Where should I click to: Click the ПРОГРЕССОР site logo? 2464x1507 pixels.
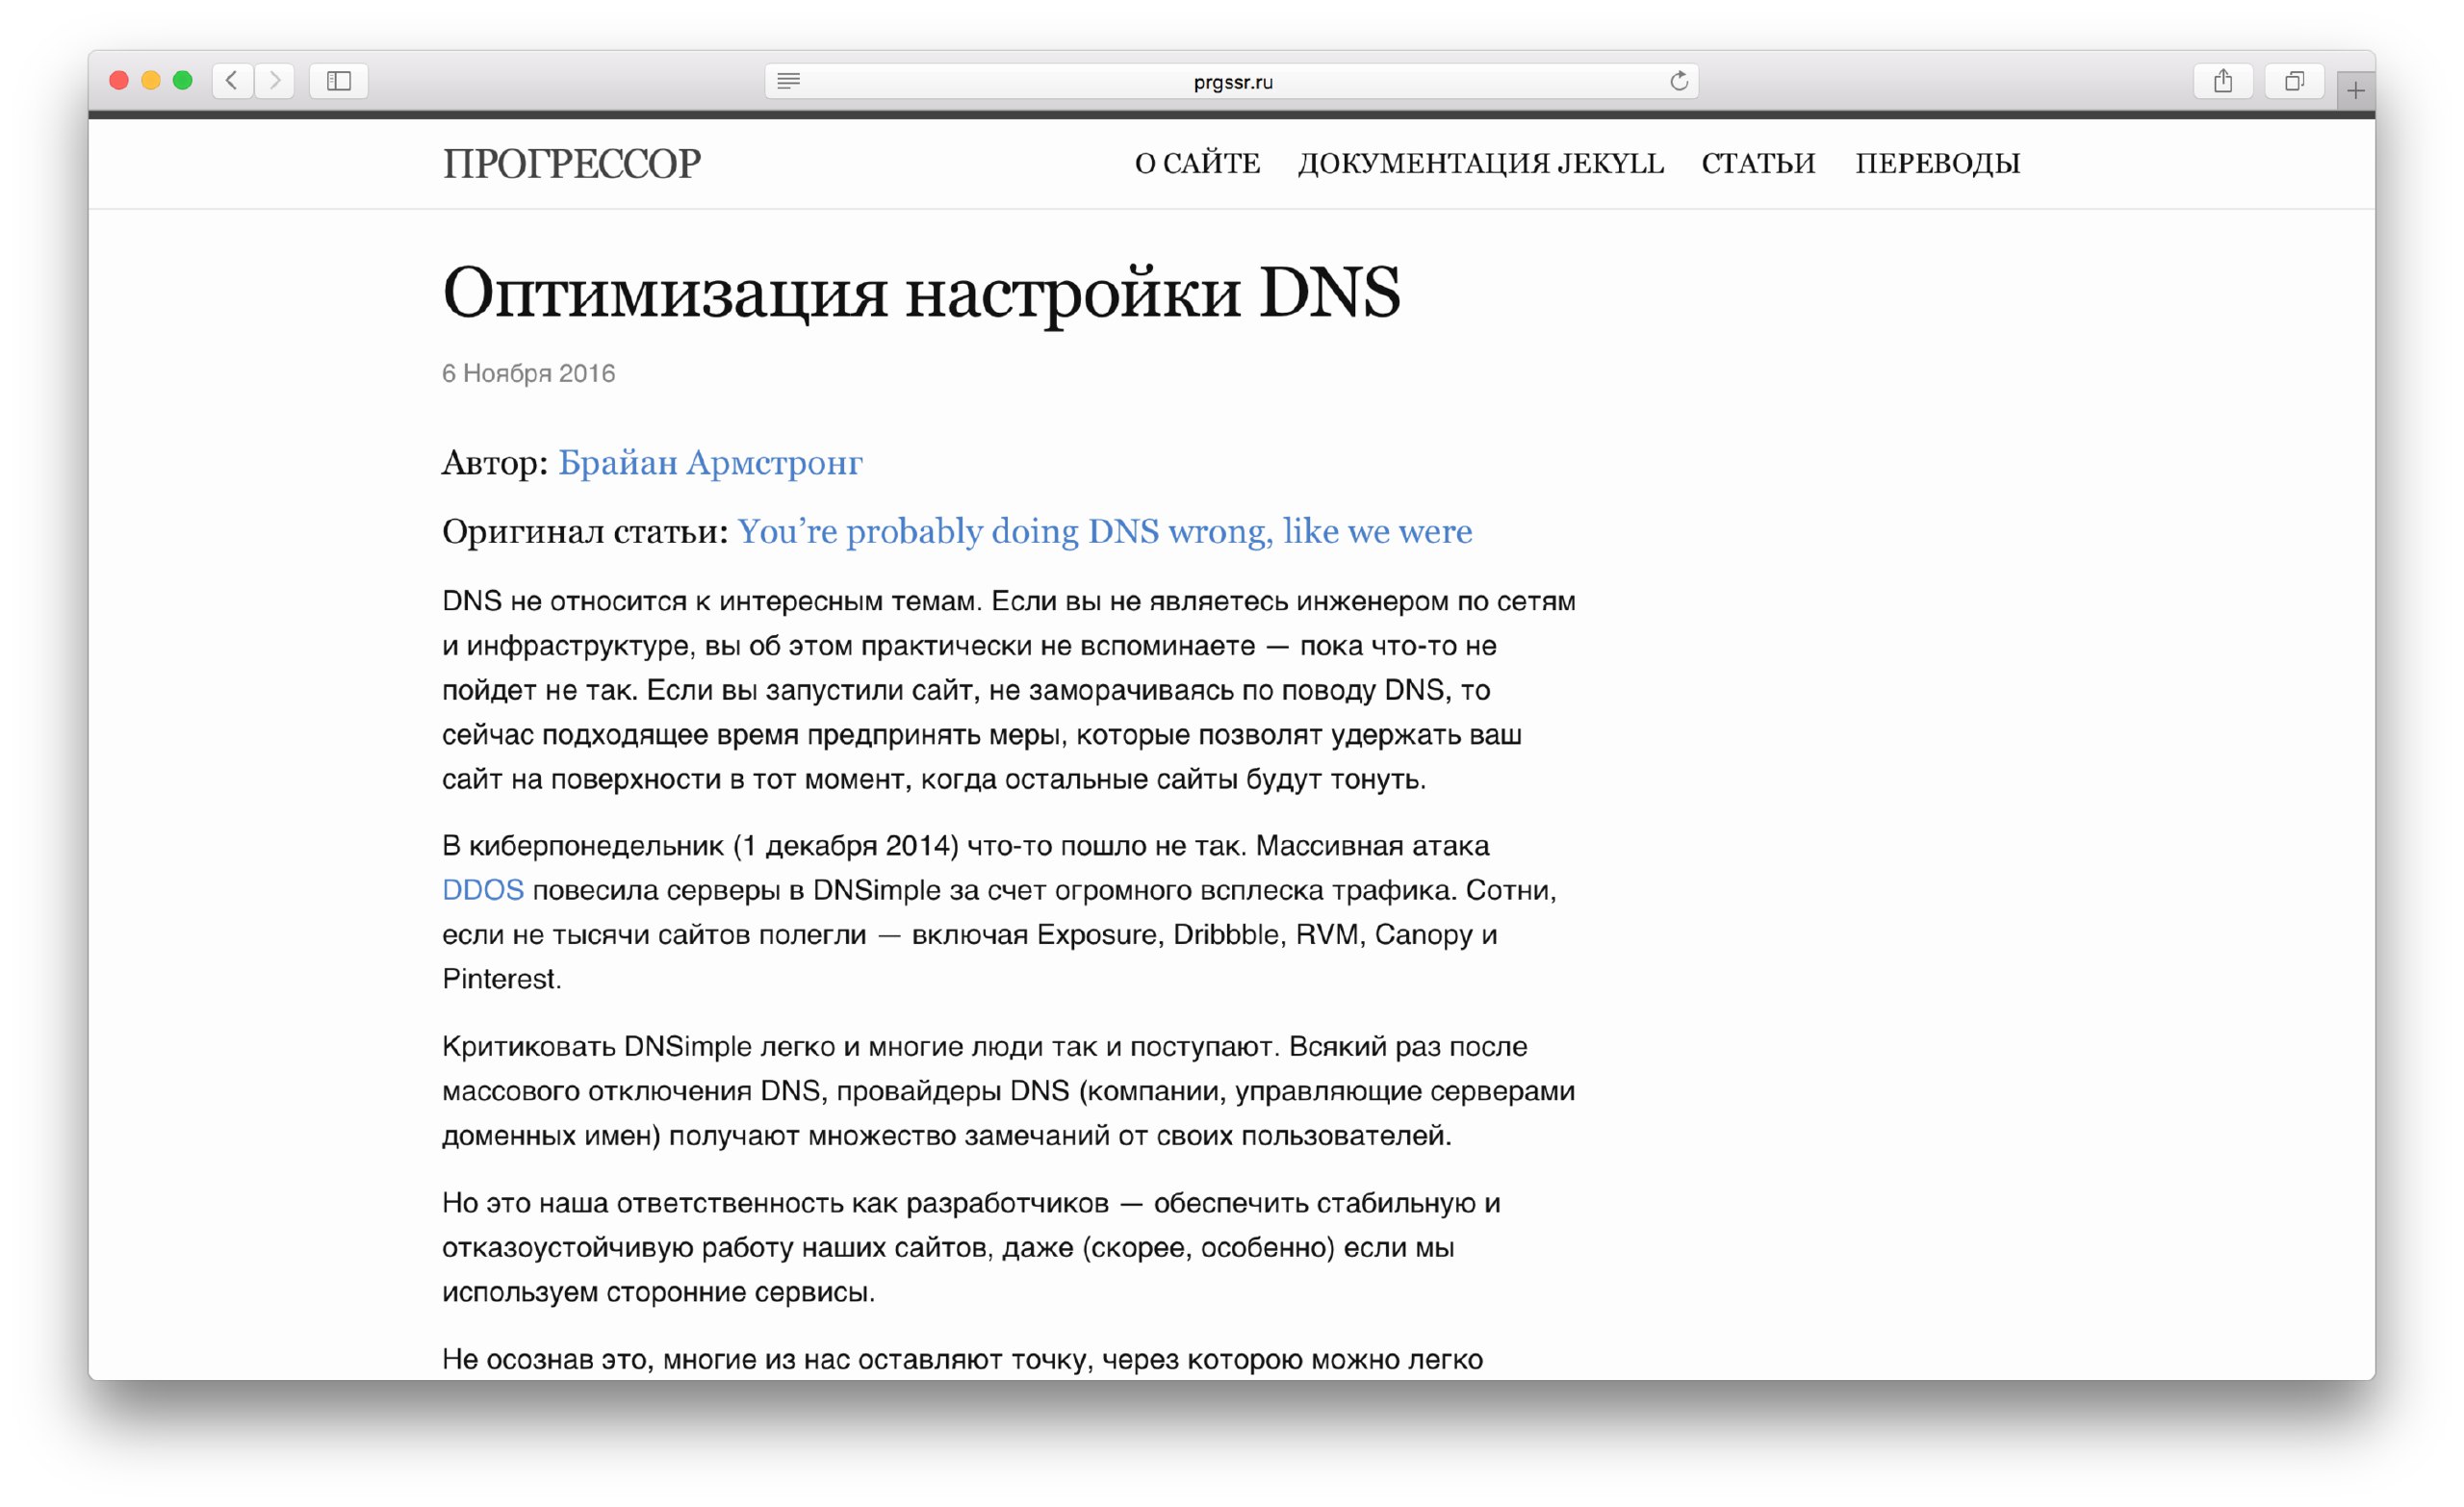tap(572, 164)
